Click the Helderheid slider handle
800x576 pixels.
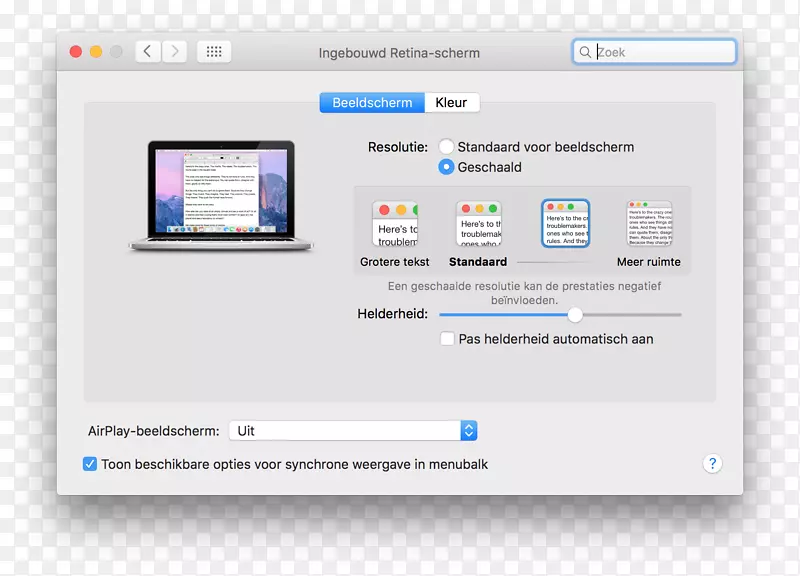tap(575, 315)
